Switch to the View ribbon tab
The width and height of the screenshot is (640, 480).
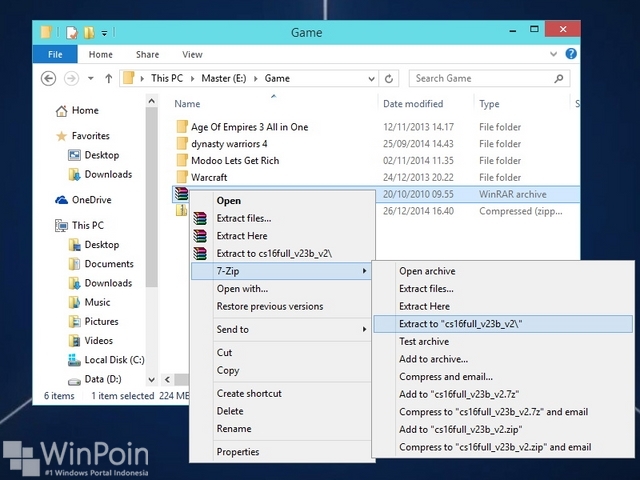tap(192, 54)
